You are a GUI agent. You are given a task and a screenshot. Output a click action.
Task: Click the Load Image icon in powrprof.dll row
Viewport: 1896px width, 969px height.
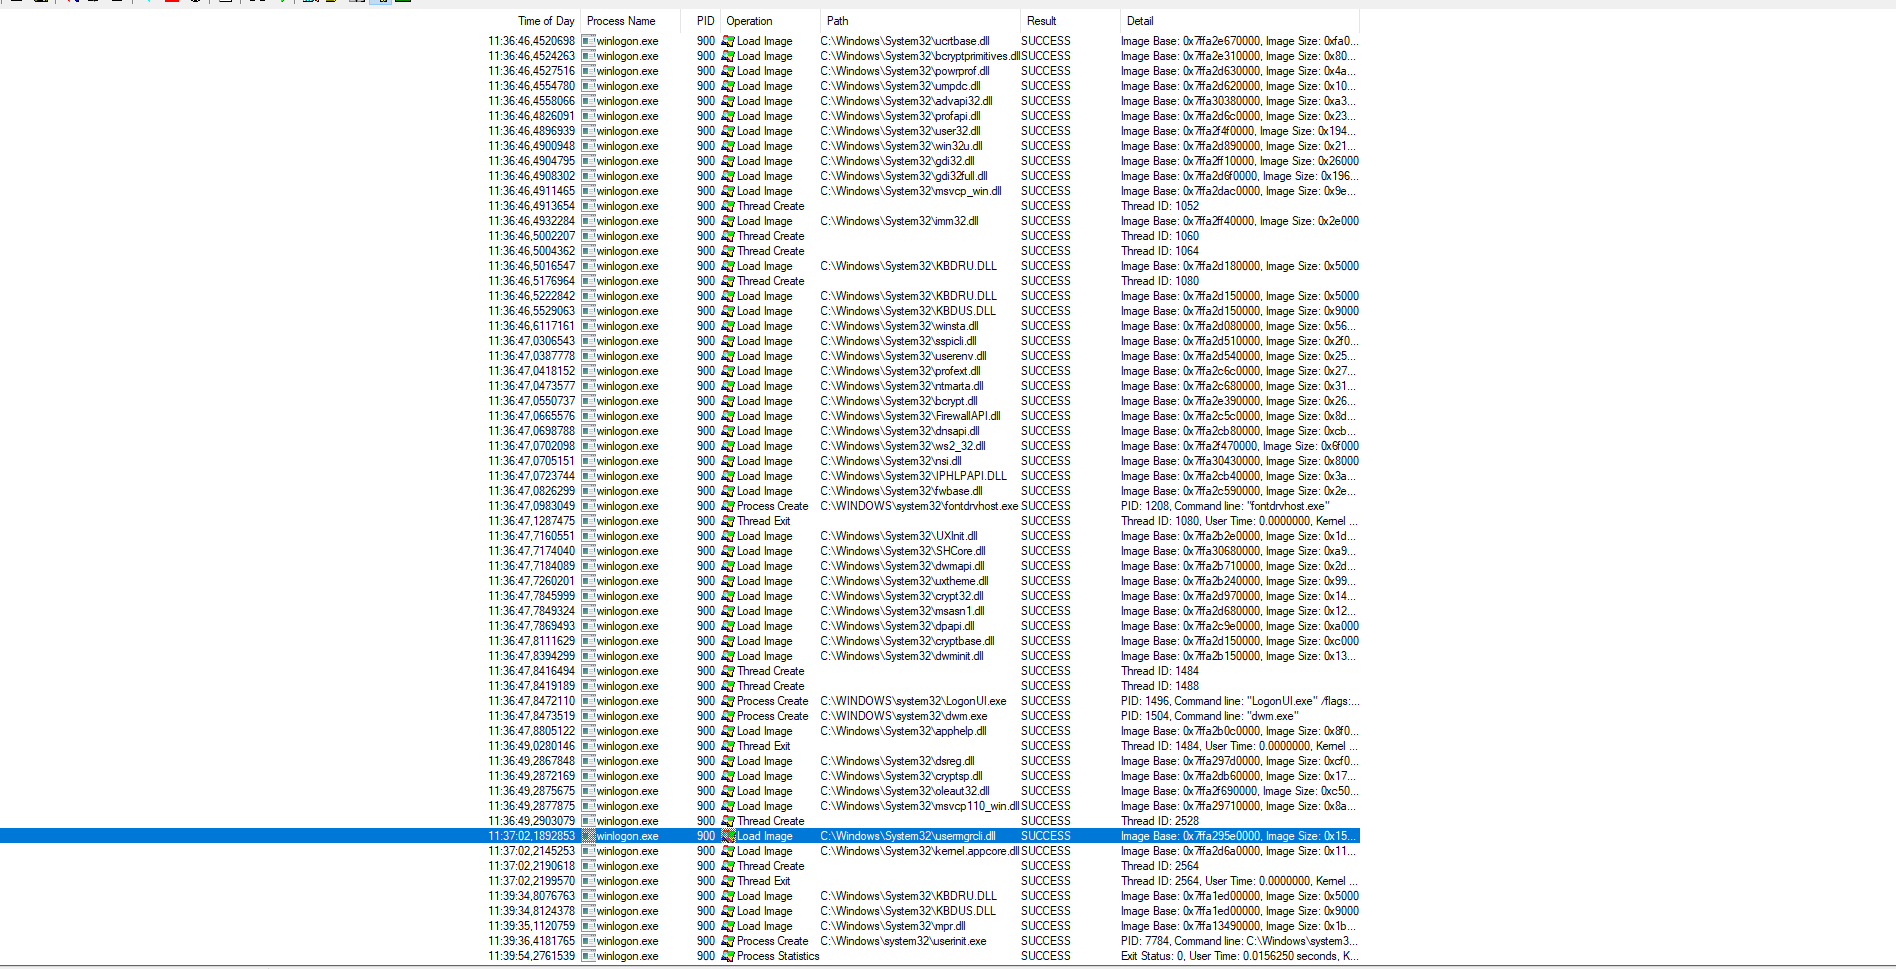728,71
